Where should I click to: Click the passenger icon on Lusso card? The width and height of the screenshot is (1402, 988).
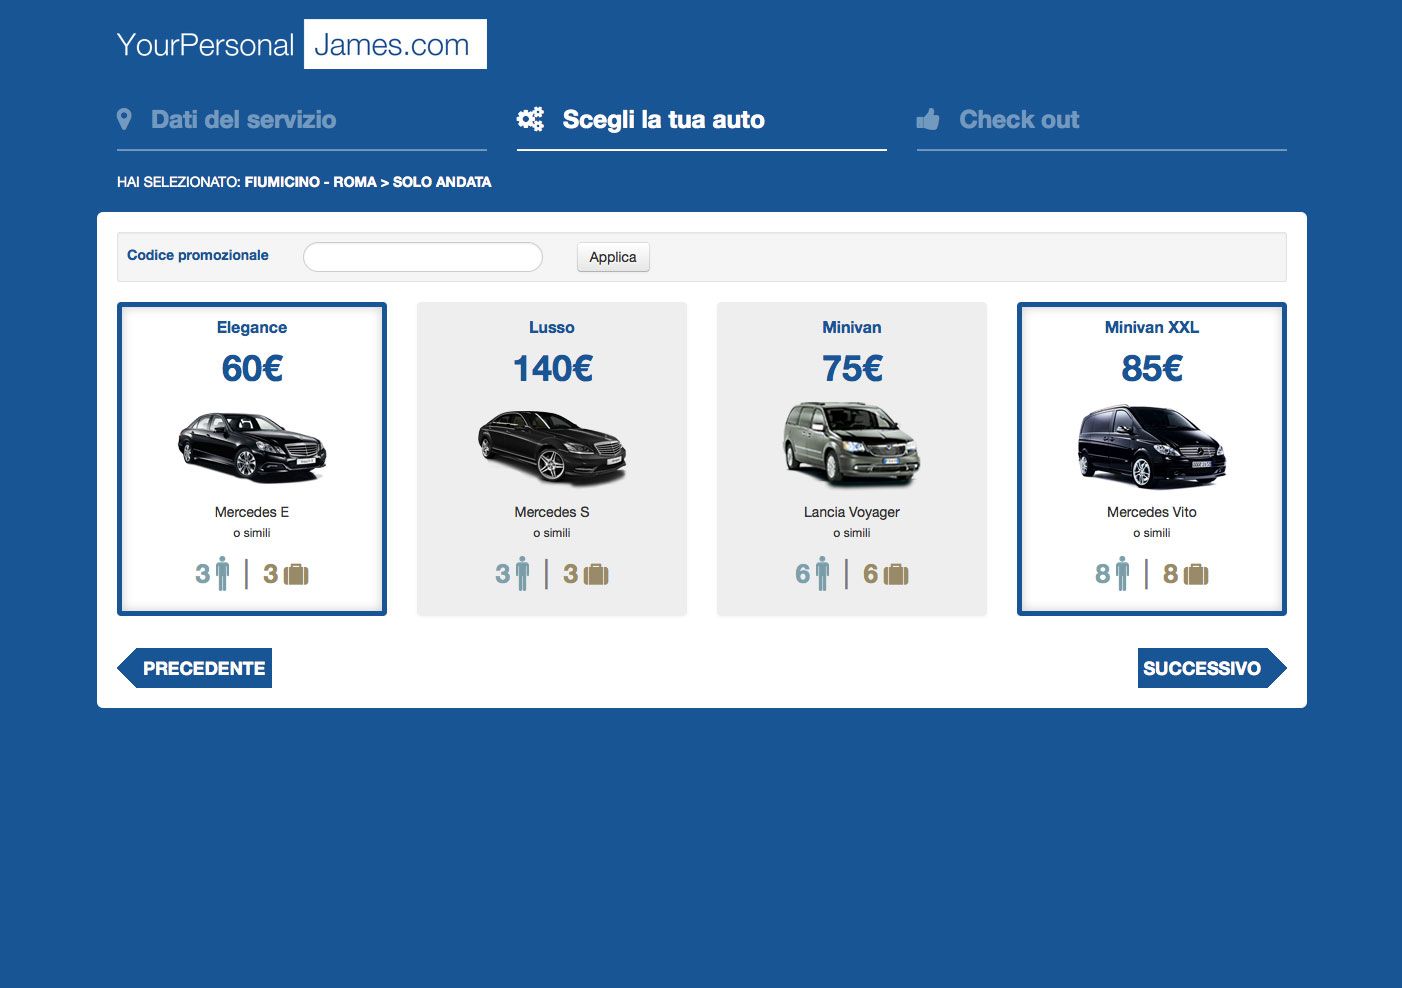[x=522, y=574]
